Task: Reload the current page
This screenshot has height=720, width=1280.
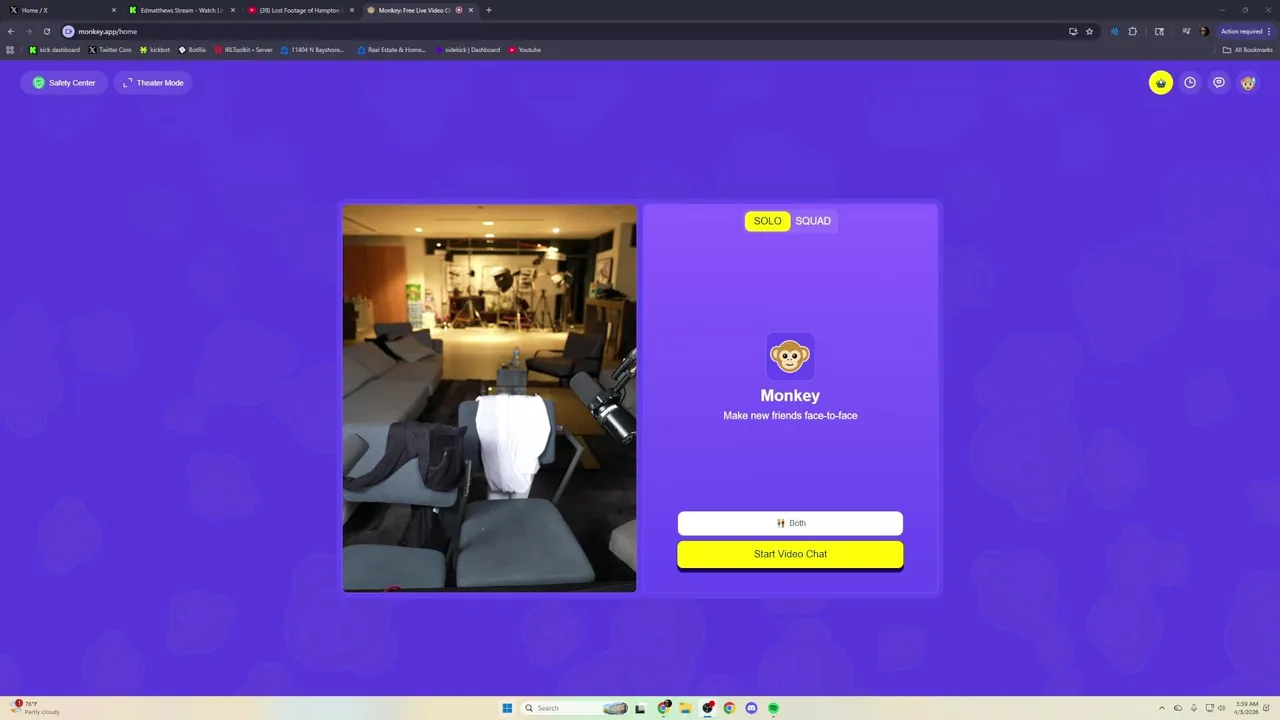Action: click(47, 31)
